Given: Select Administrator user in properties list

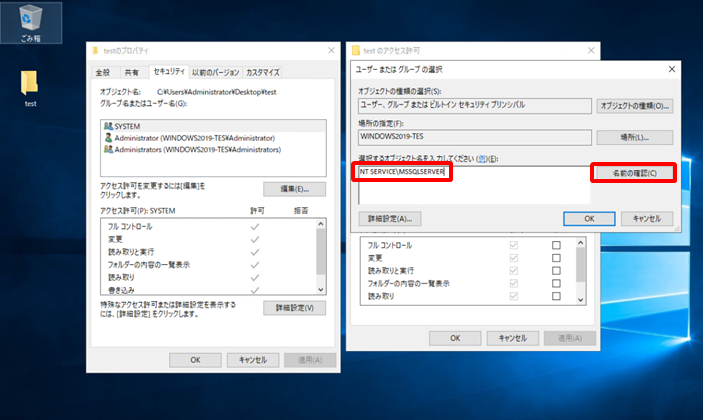Looking at the screenshot, I should click(x=195, y=138).
